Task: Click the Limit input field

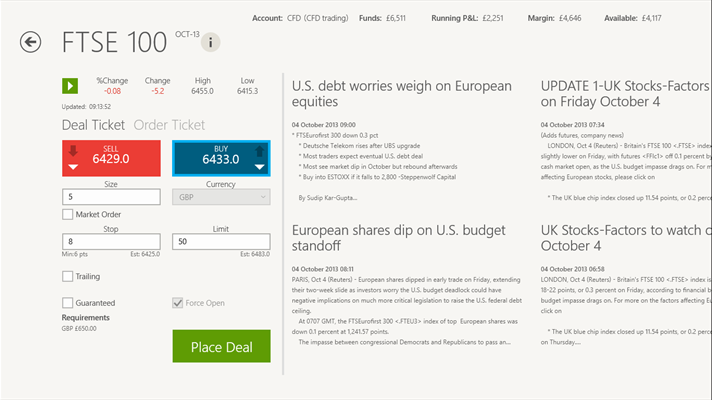Action: coord(221,241)
